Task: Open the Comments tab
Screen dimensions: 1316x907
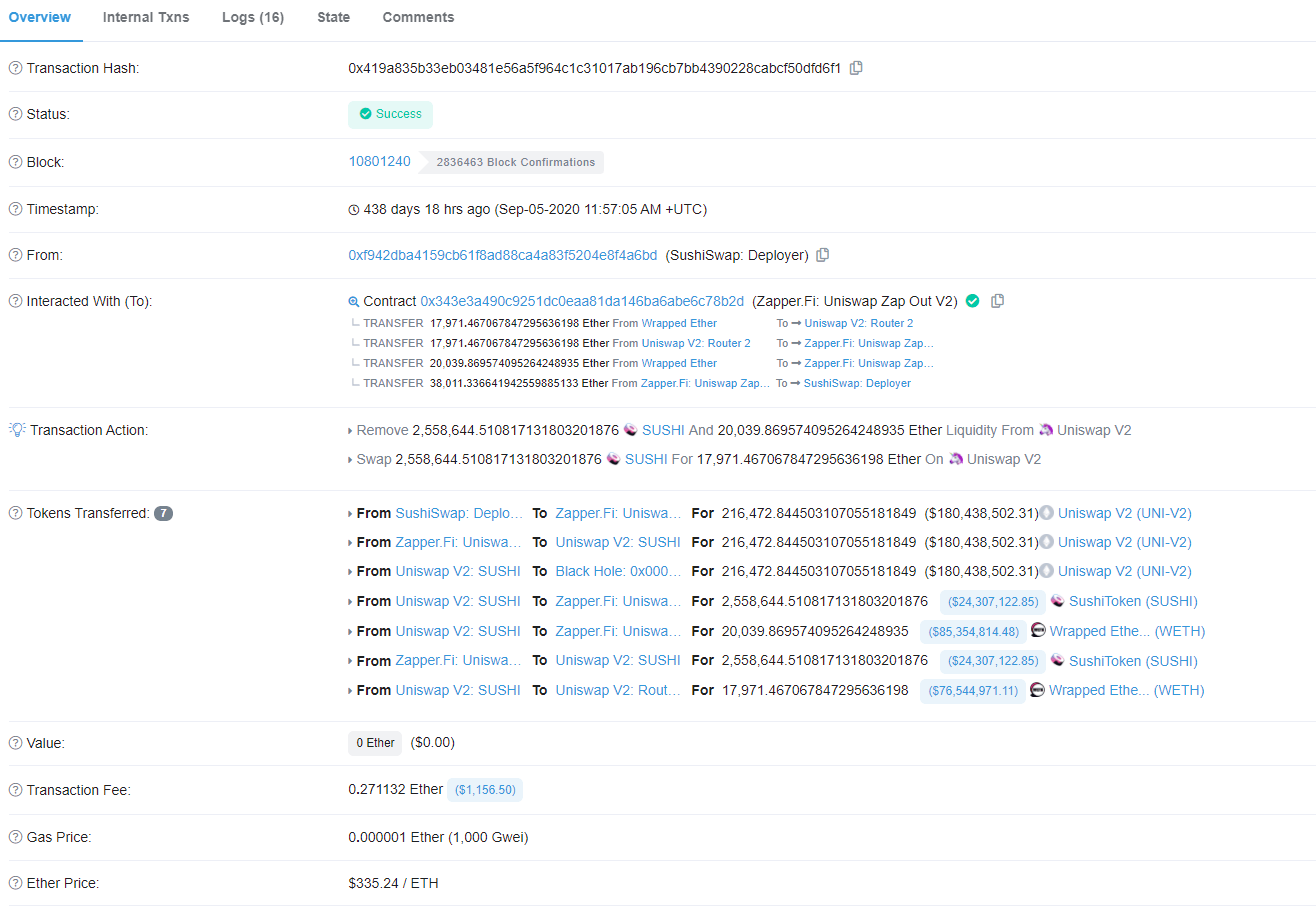Action: pyautogui.click(x=418, y=17)
